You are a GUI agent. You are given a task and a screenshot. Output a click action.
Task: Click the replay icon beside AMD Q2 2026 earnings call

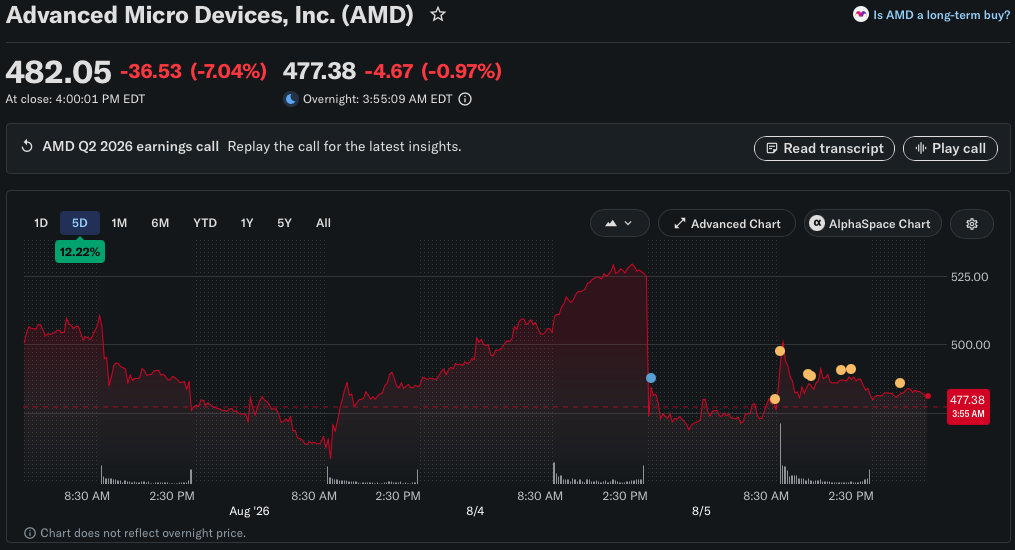[x=27, y=146]
